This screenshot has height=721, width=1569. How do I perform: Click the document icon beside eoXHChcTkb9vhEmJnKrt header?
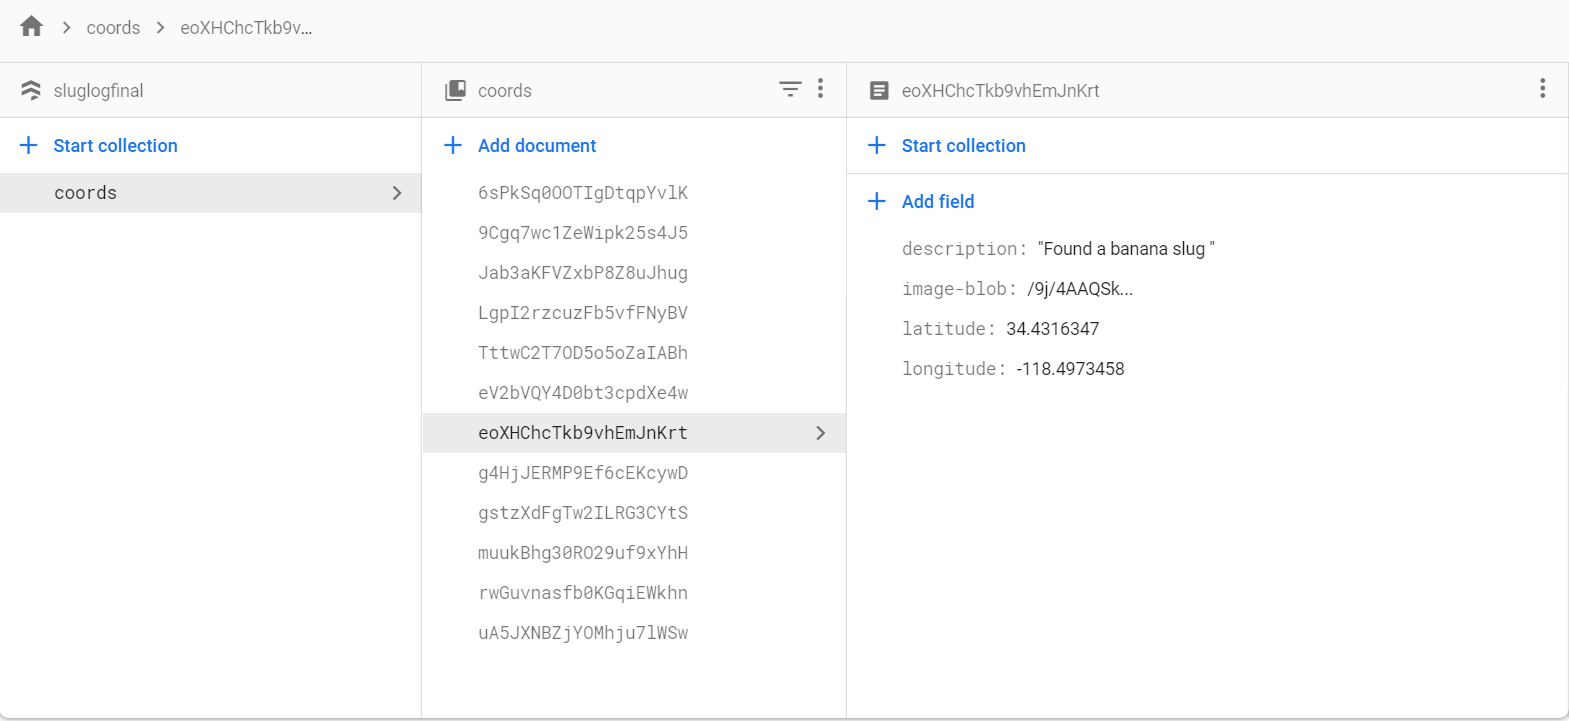[879, 91]
